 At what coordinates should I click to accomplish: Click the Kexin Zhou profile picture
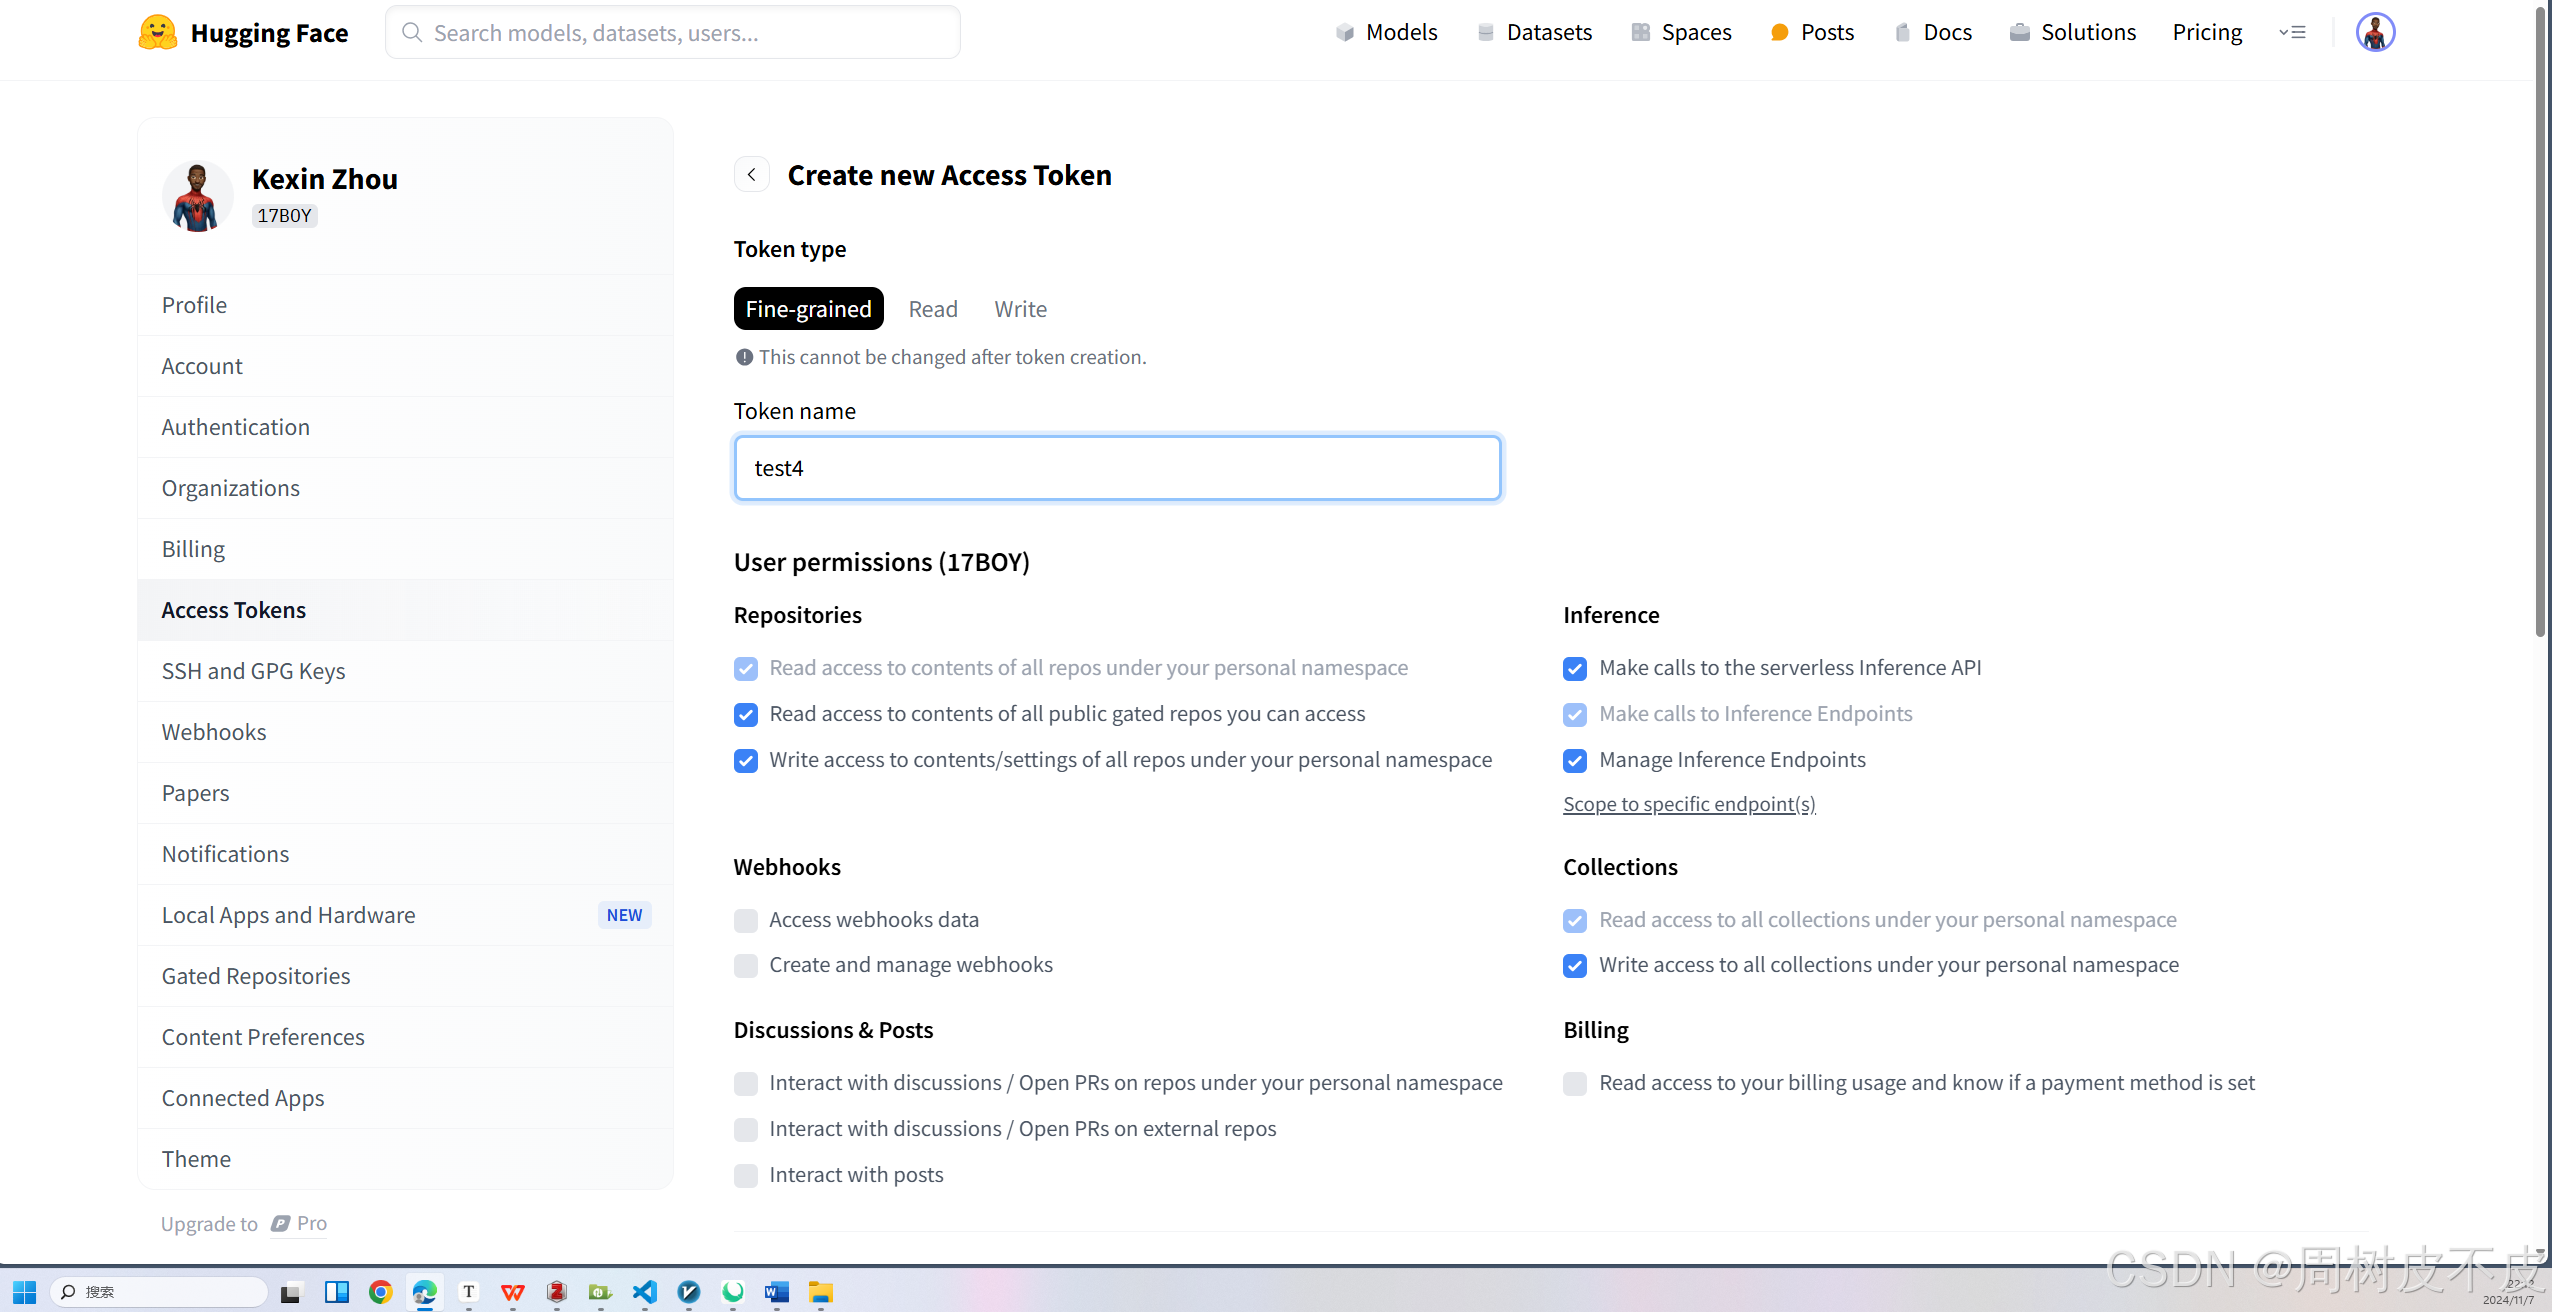pyautogui.click(x=197, y=197)
